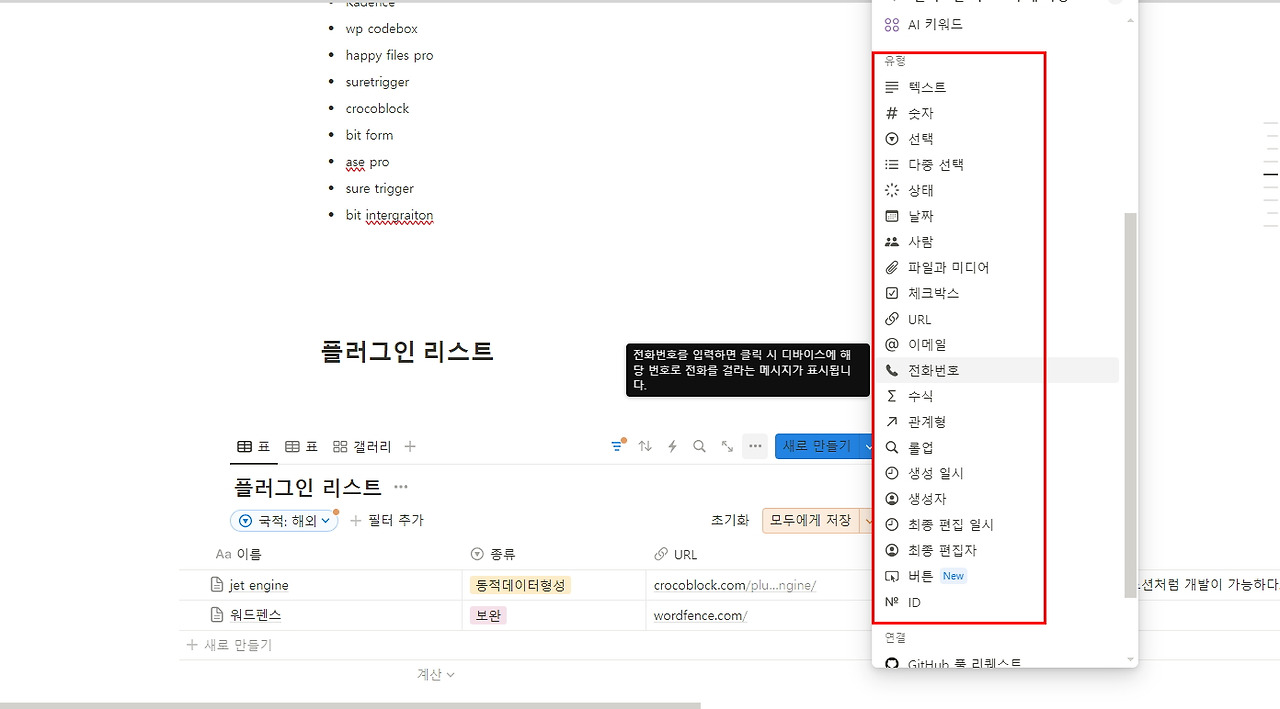The image size is (1280, 709).
Task: Open the sort icon beside the filter
Action: point(645,446)
